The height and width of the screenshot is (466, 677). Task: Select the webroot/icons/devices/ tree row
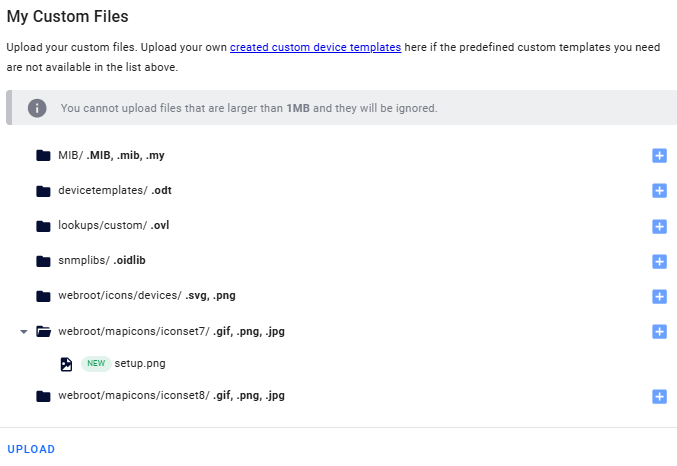coord(146,296)
